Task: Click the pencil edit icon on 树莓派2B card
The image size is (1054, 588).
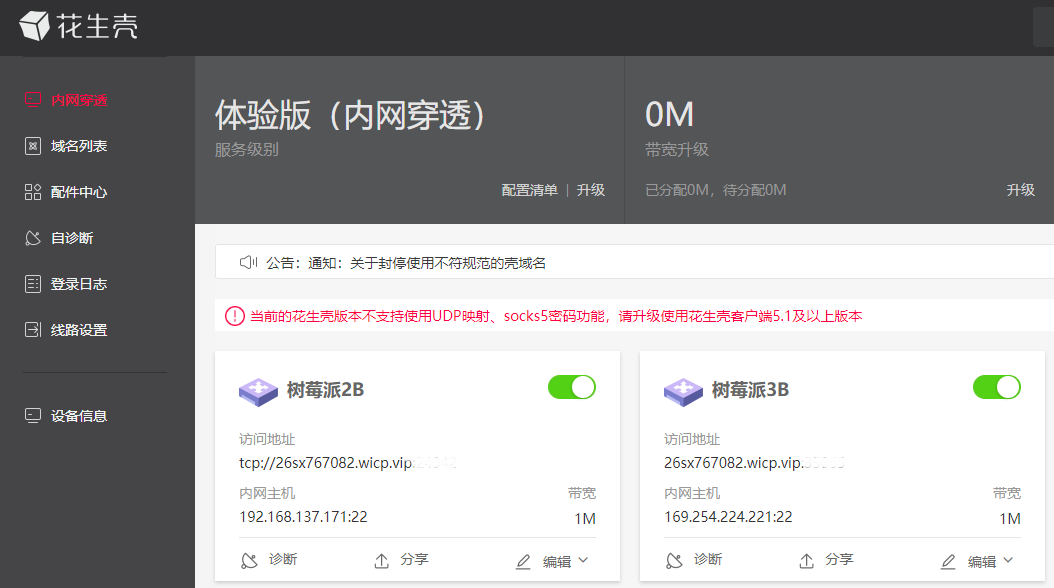Action: click(523, 562)
